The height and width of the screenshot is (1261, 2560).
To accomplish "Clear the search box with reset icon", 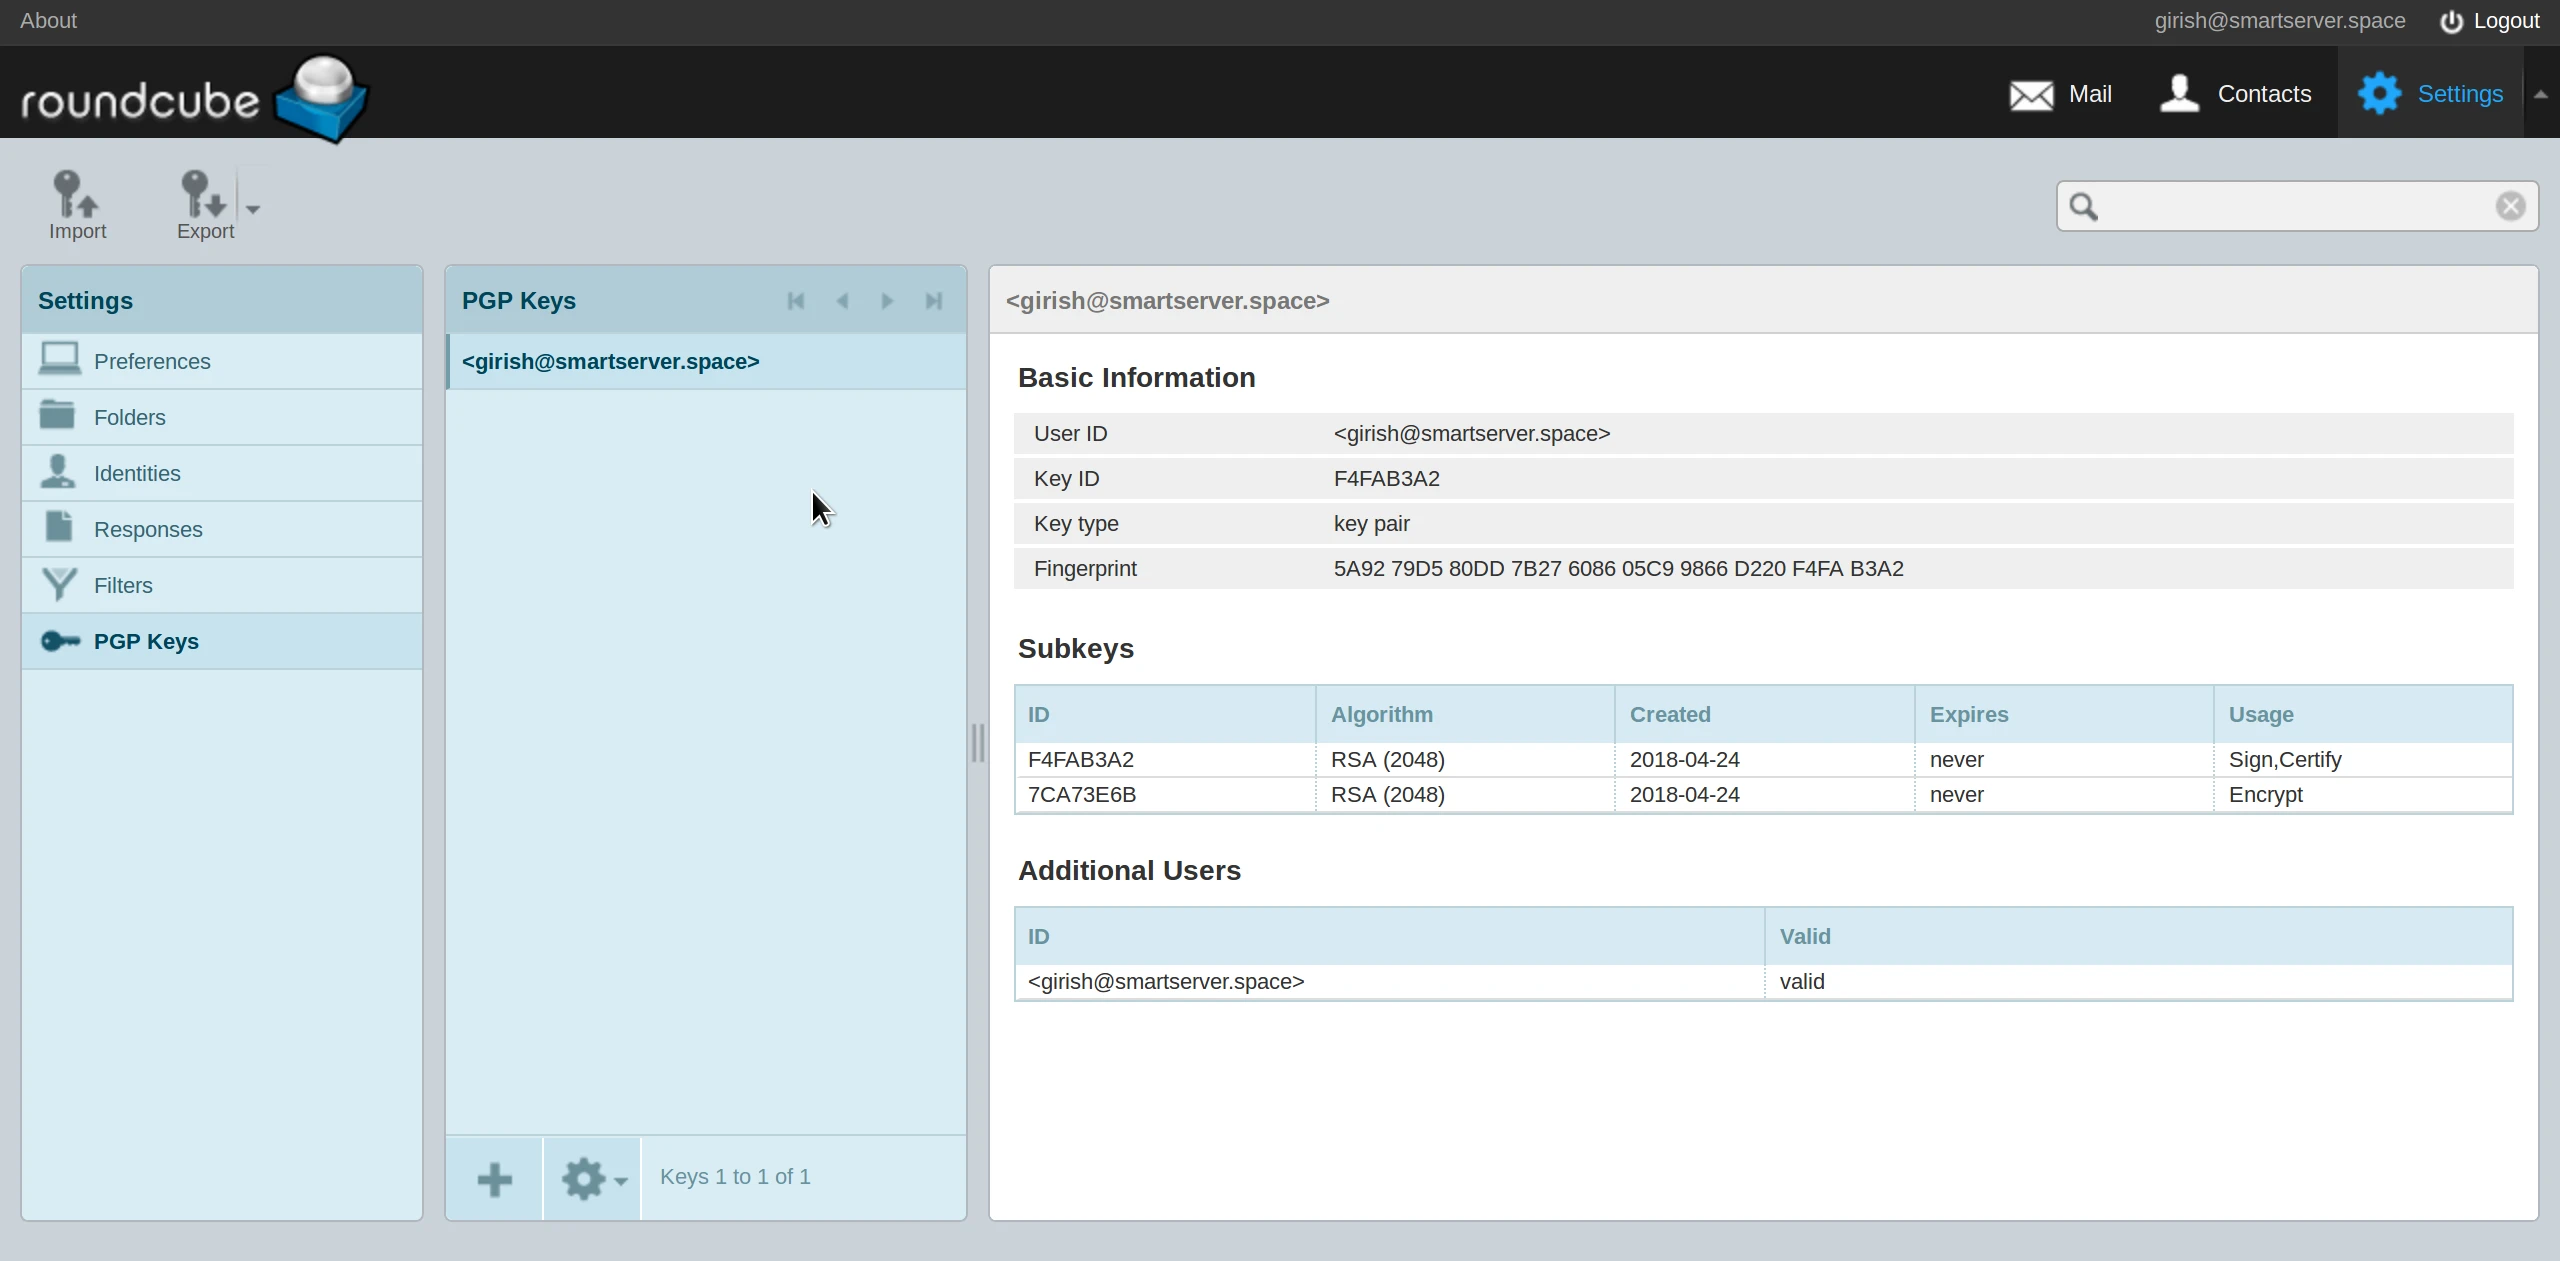I will tap(2510, 206).
